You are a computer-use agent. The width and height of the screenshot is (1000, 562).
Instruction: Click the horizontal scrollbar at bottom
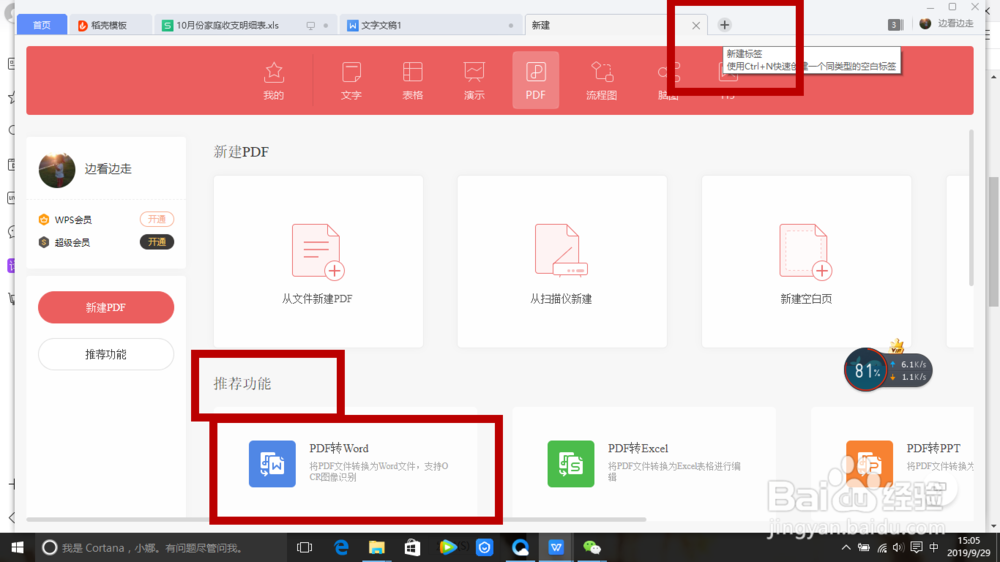point(336,520)
